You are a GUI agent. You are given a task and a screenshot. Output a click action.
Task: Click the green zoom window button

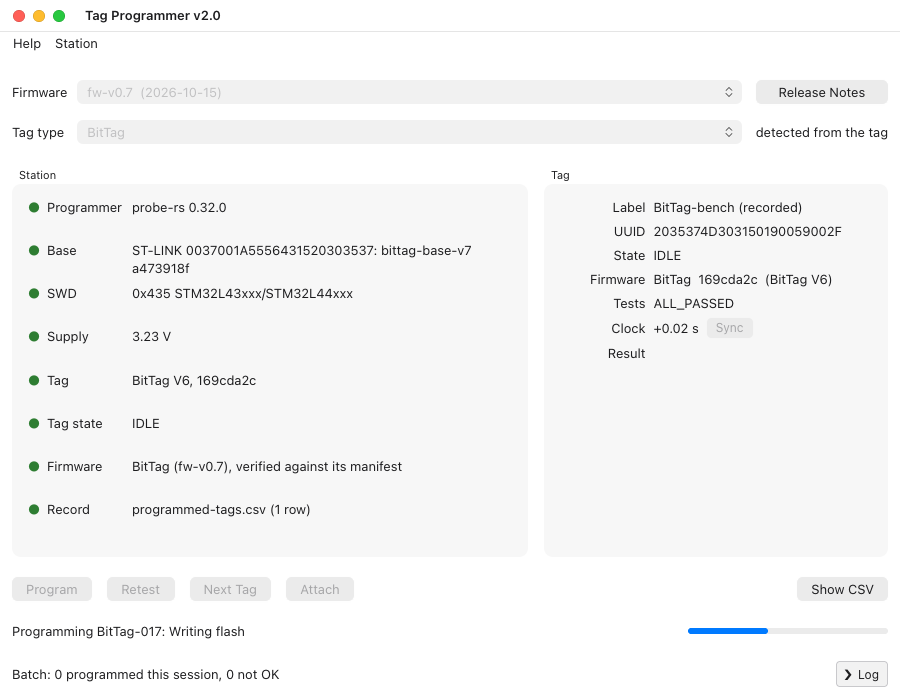coord(59,16)
